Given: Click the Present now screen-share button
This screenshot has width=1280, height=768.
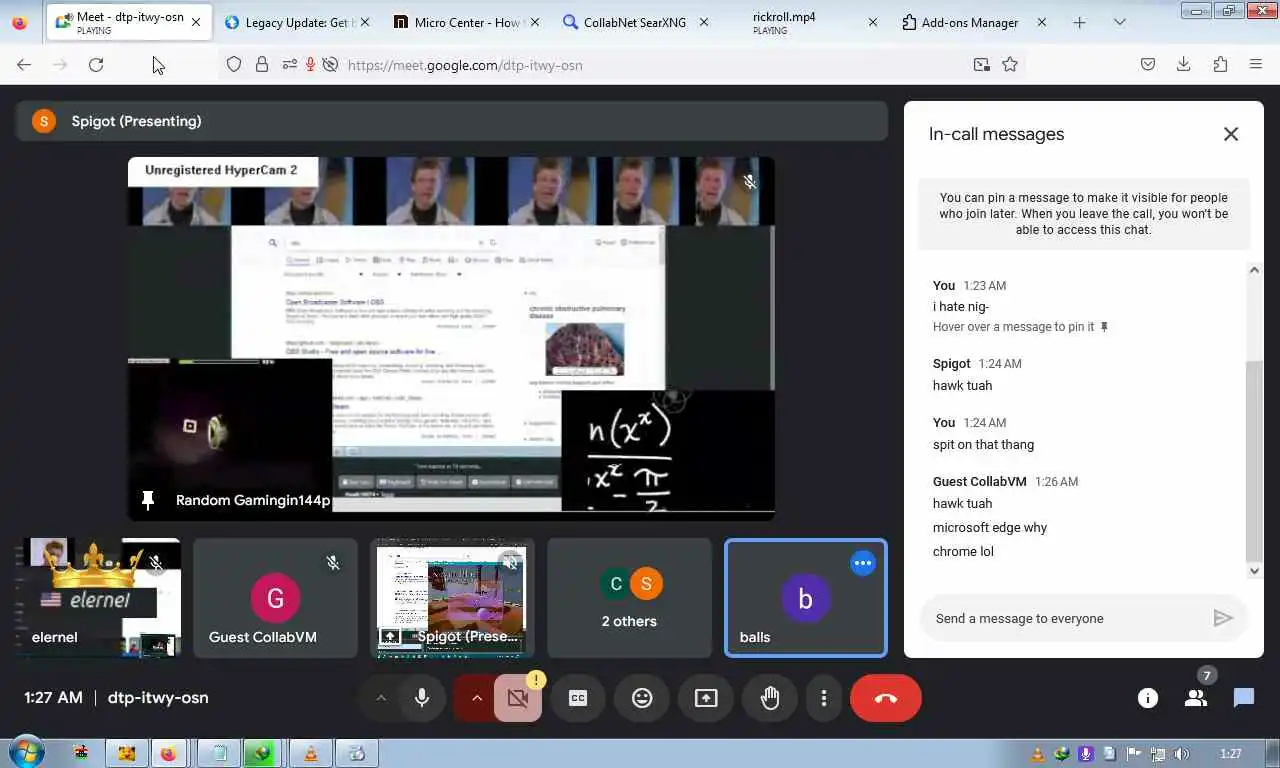Looking at the screenshot, I should [706, 698].
